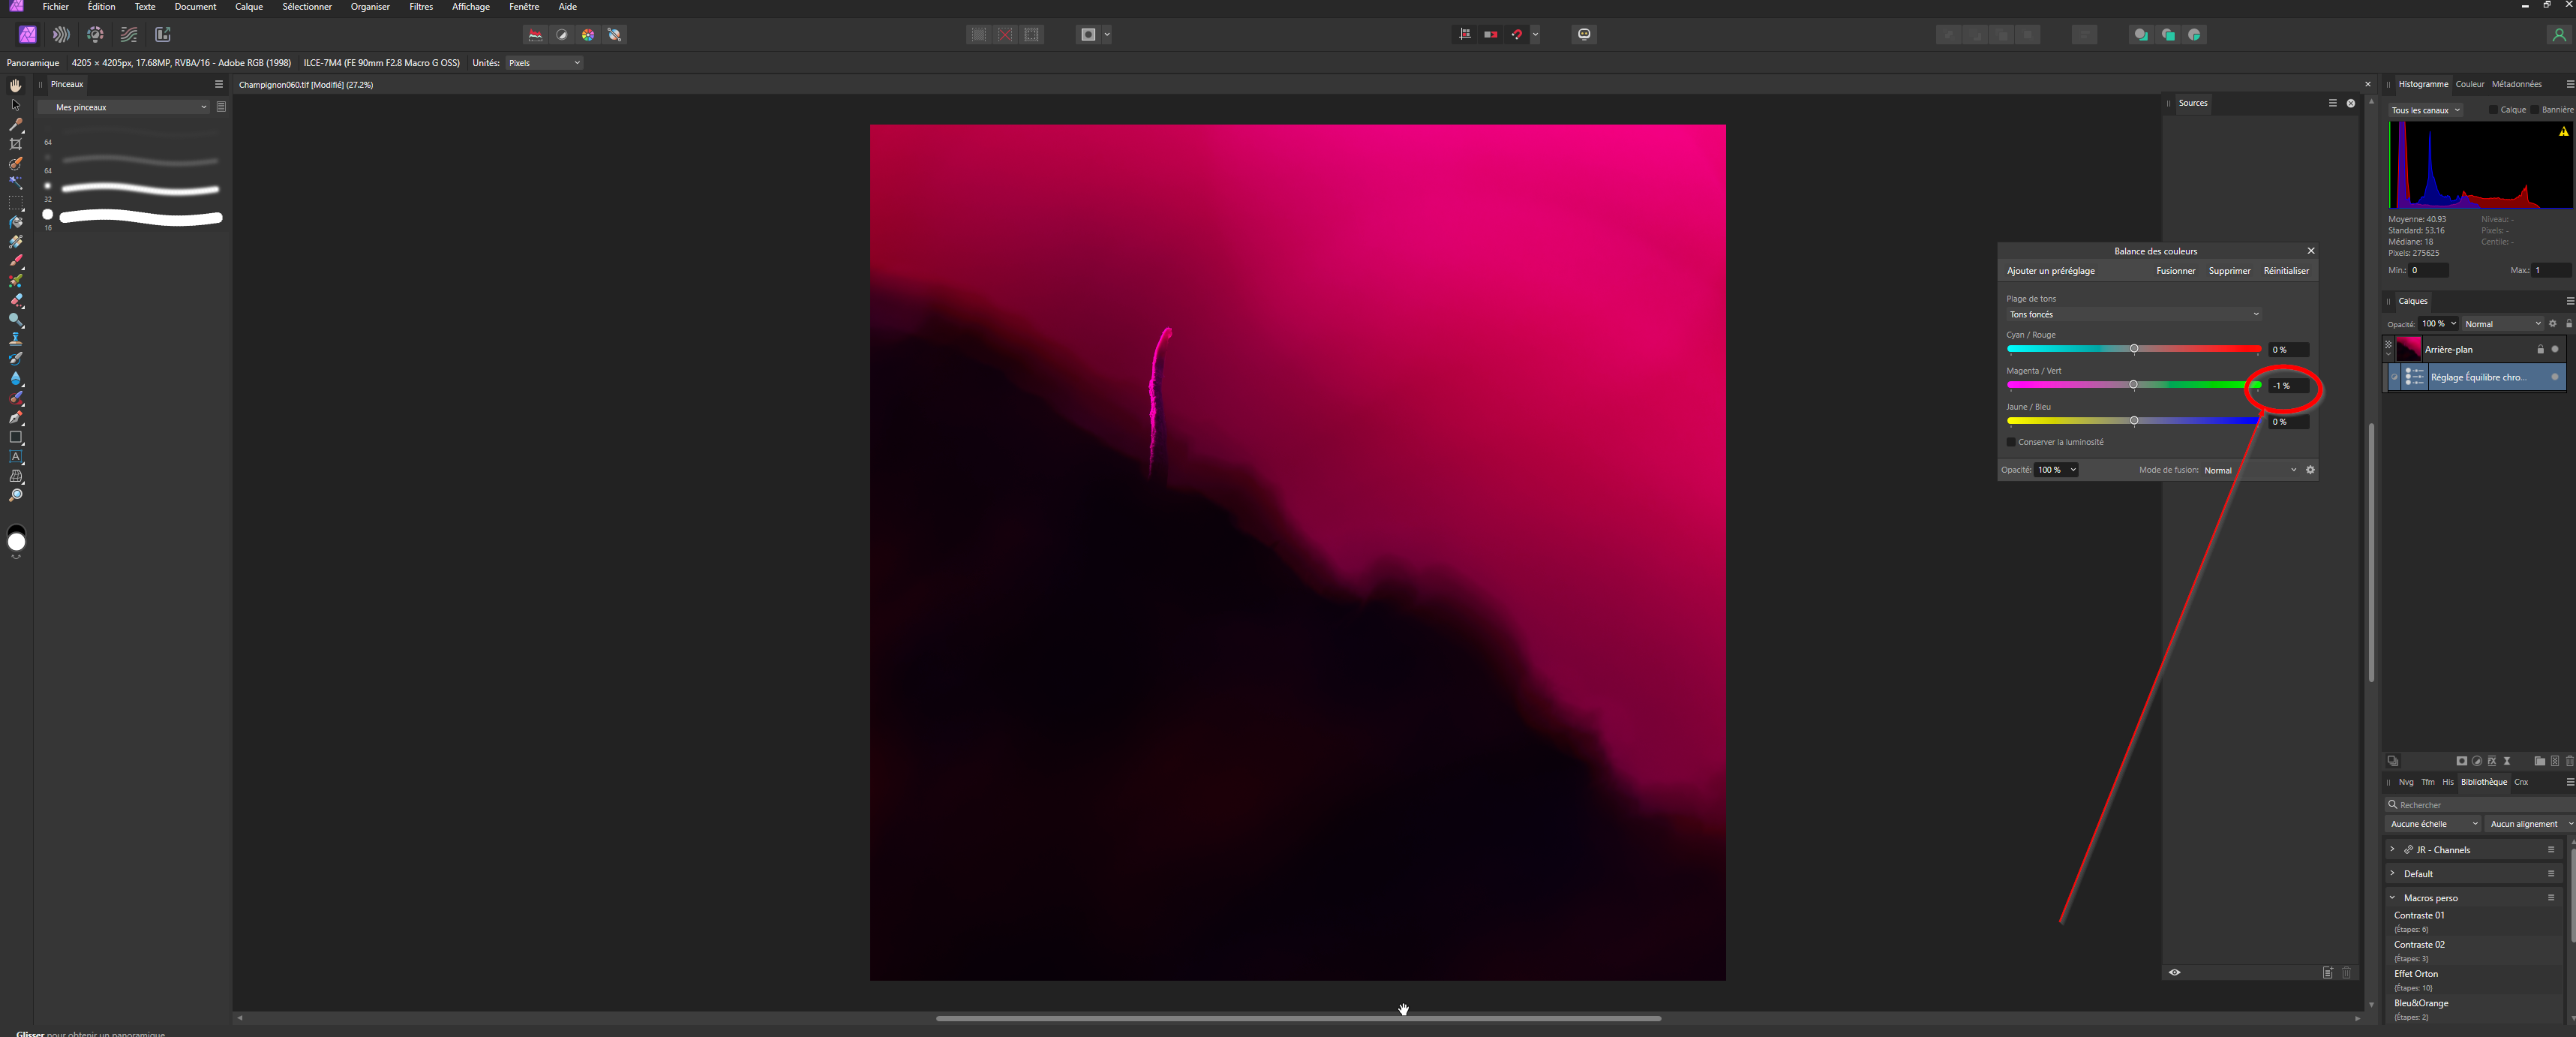Click the Cyan / Rouge slider handle
Image resolution: width=2576 pixels, height=1037 pixels.
pos(2134,349)
